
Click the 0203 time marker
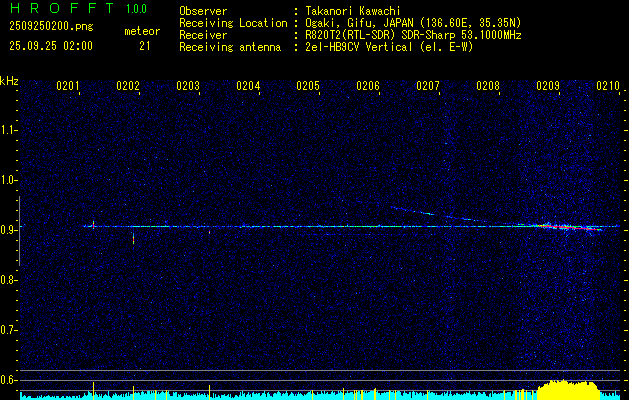(x=188, y=86)
